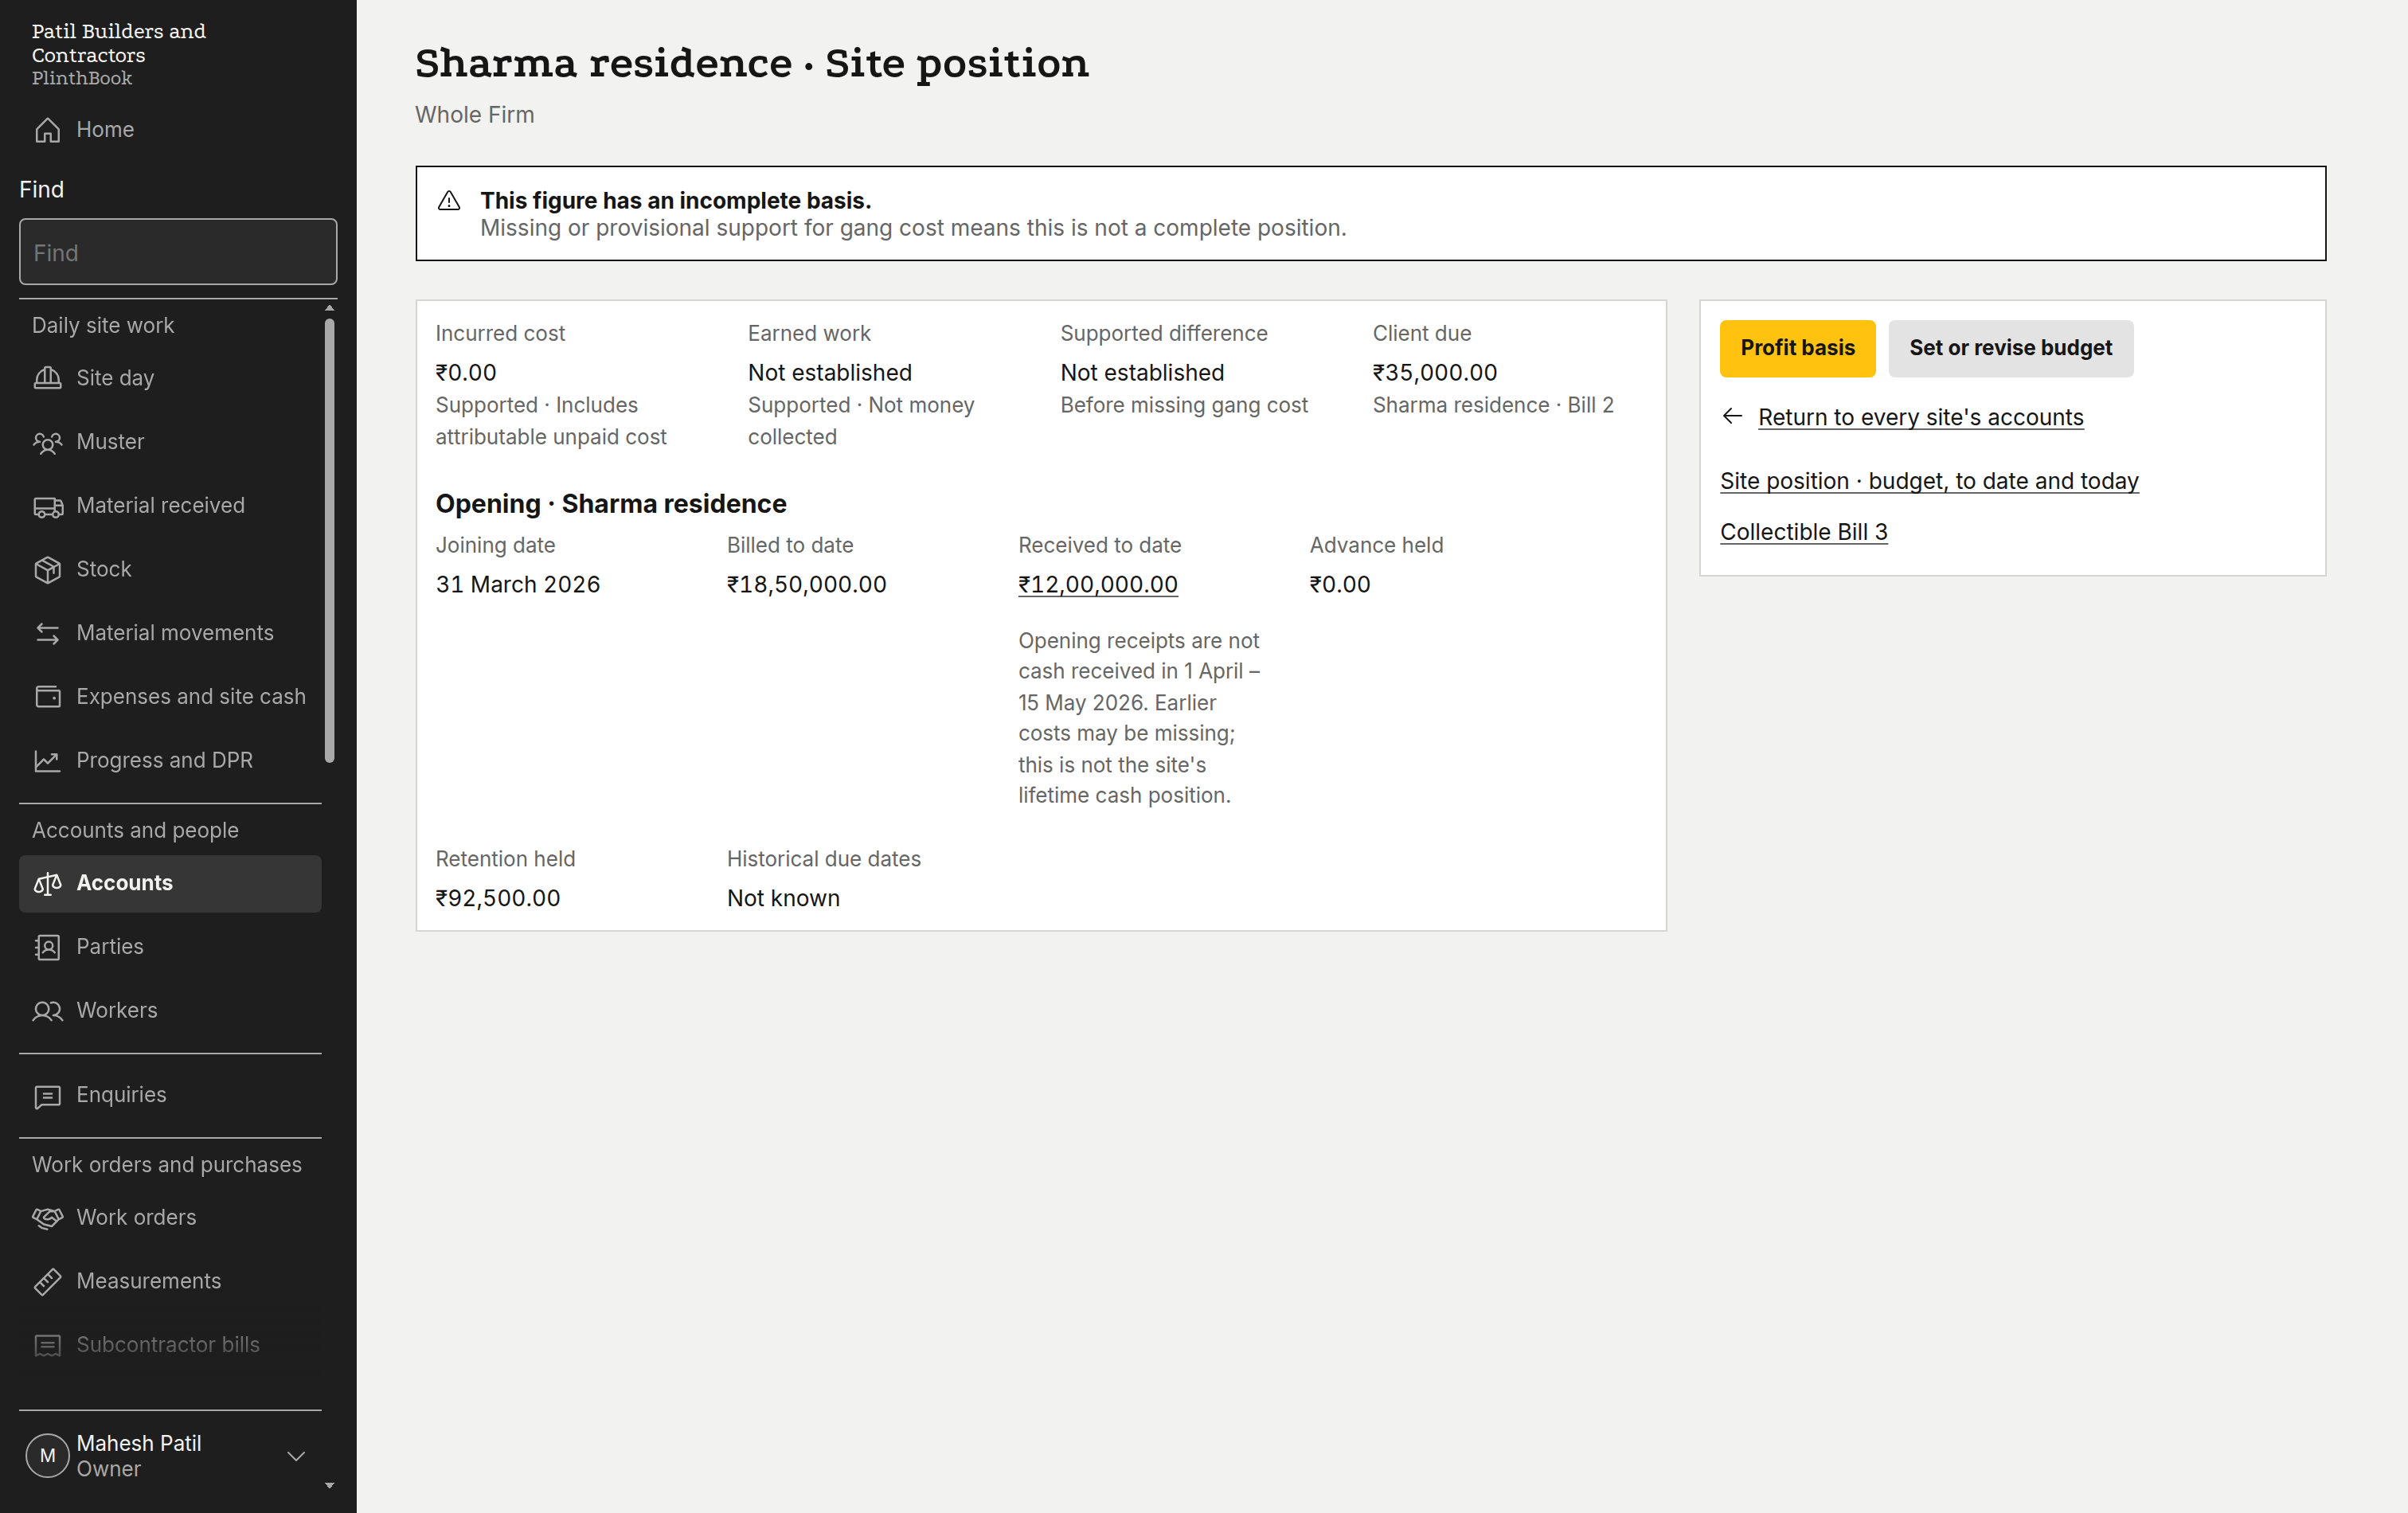The width and height of the screenshot is (2408, 1513).
Task: Open Site day in sidebar menu
Action: tap(170, 378)
